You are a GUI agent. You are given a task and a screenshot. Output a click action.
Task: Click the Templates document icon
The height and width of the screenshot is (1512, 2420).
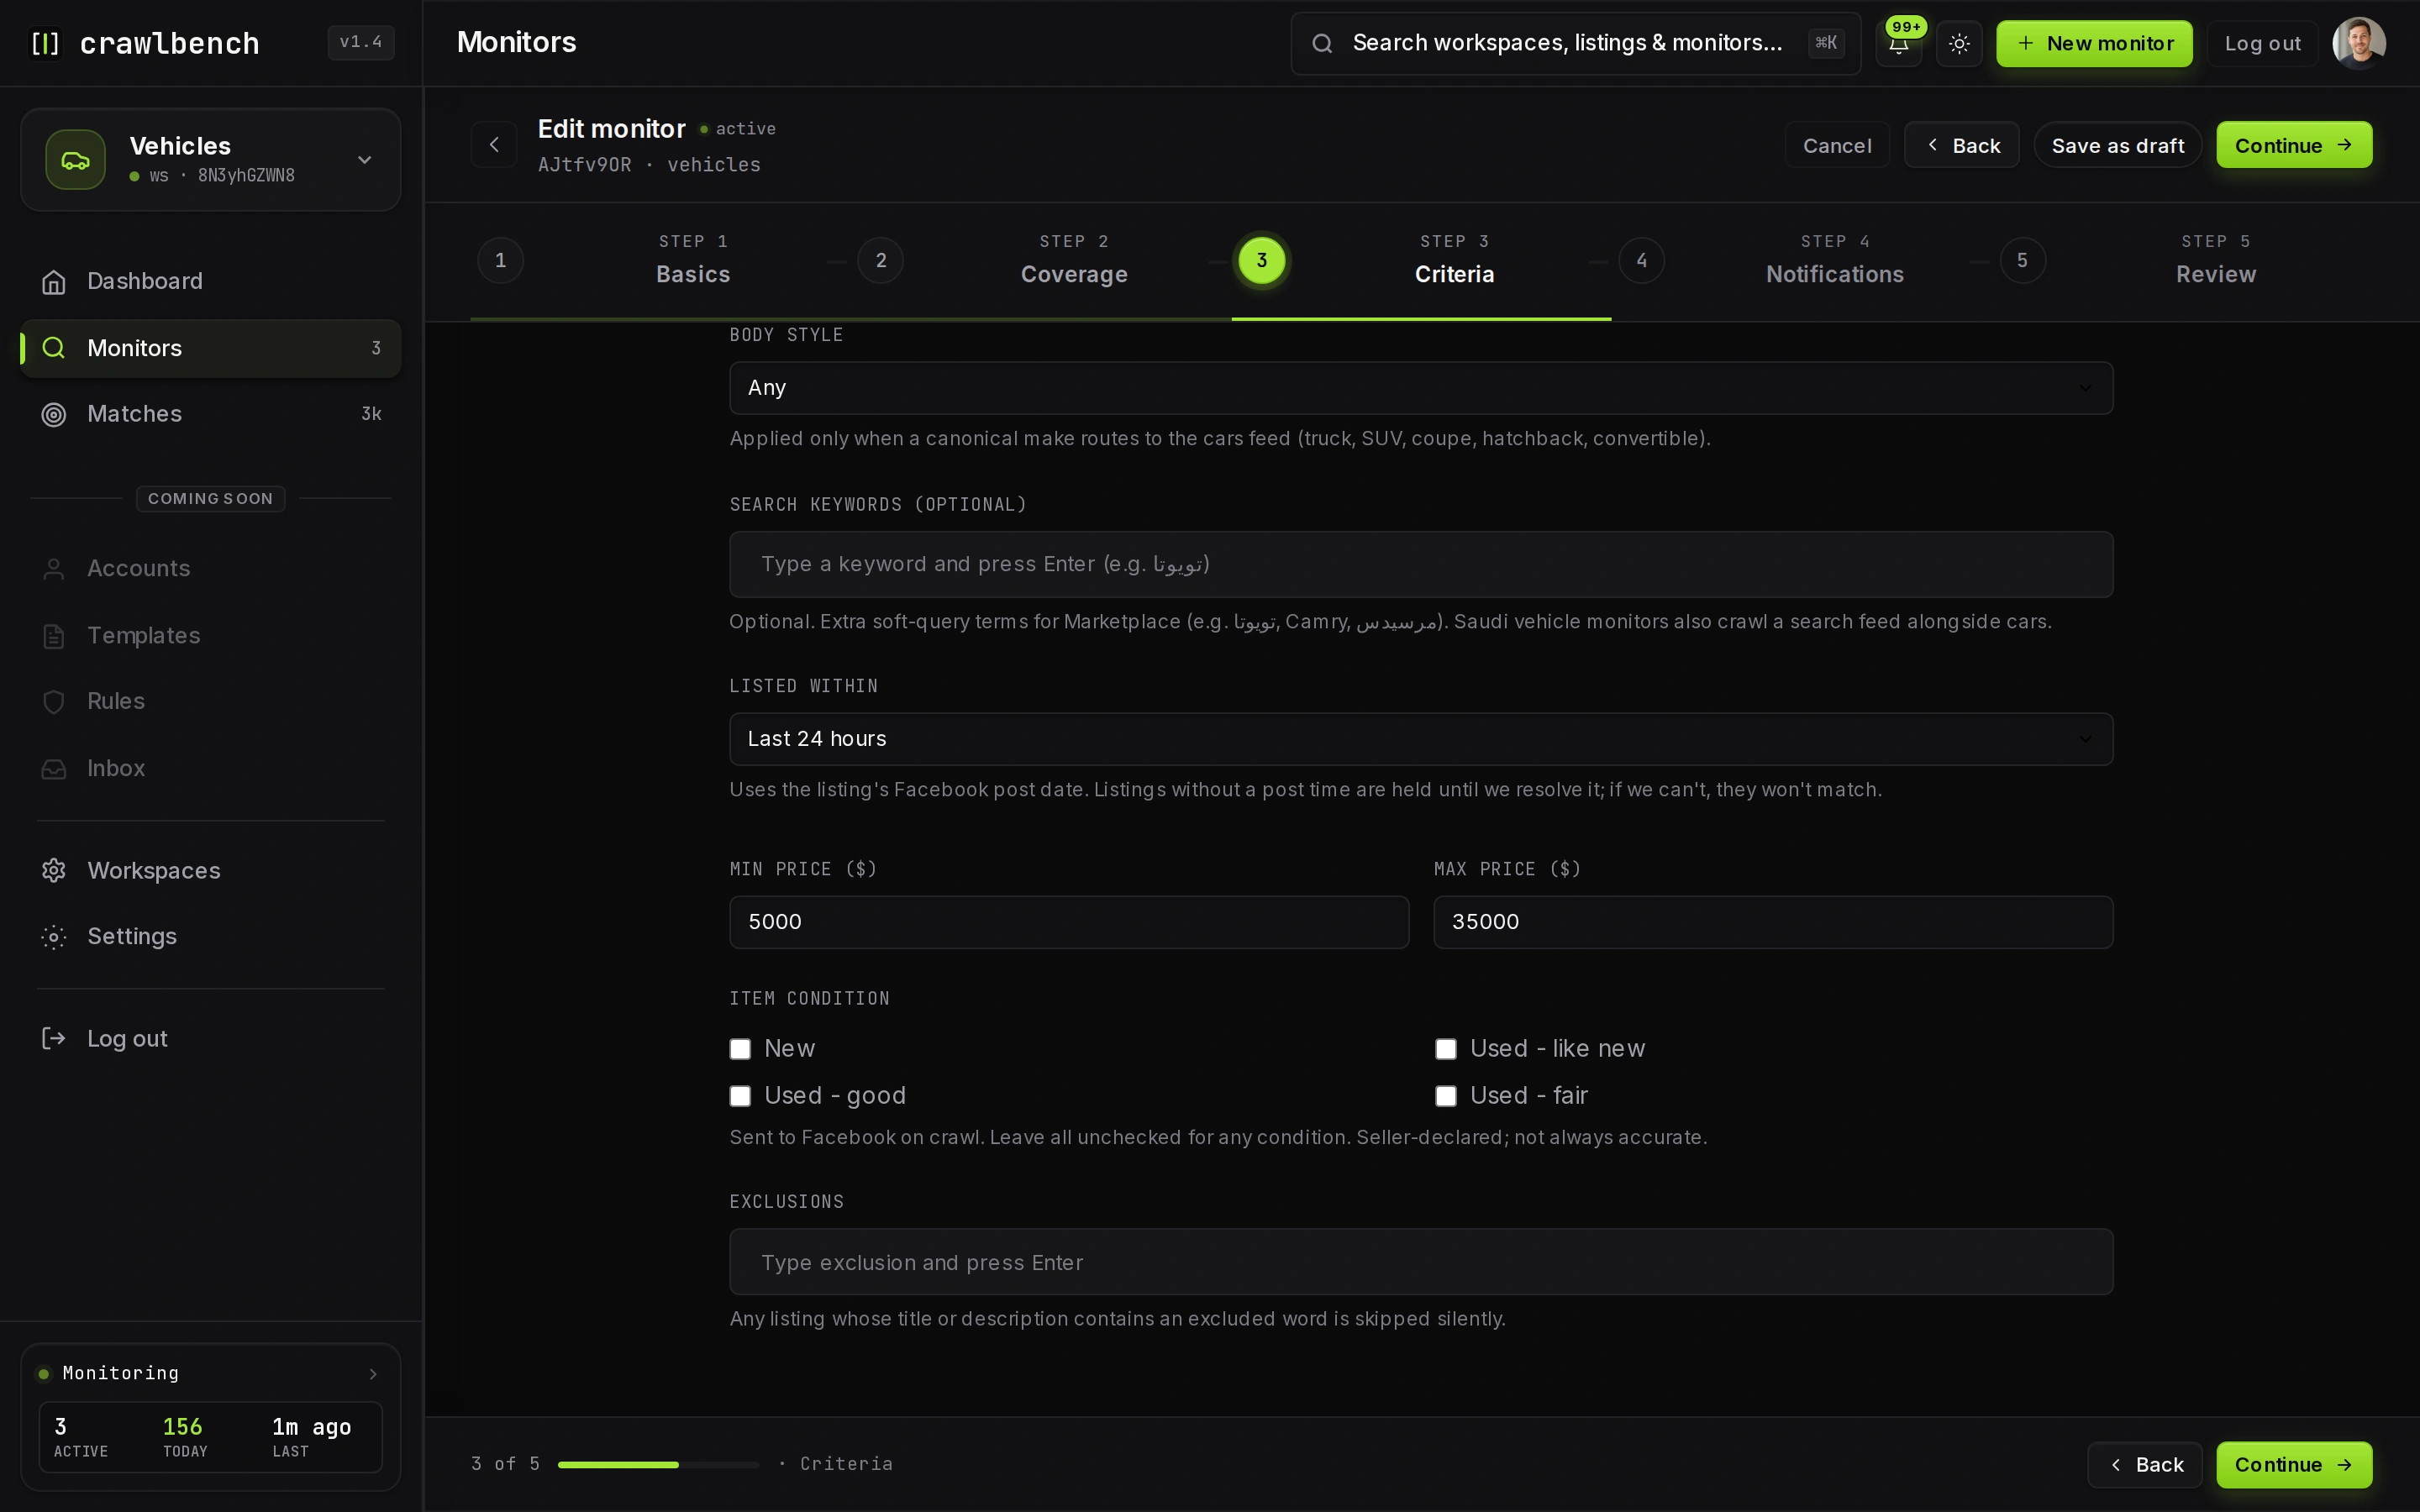54,636
